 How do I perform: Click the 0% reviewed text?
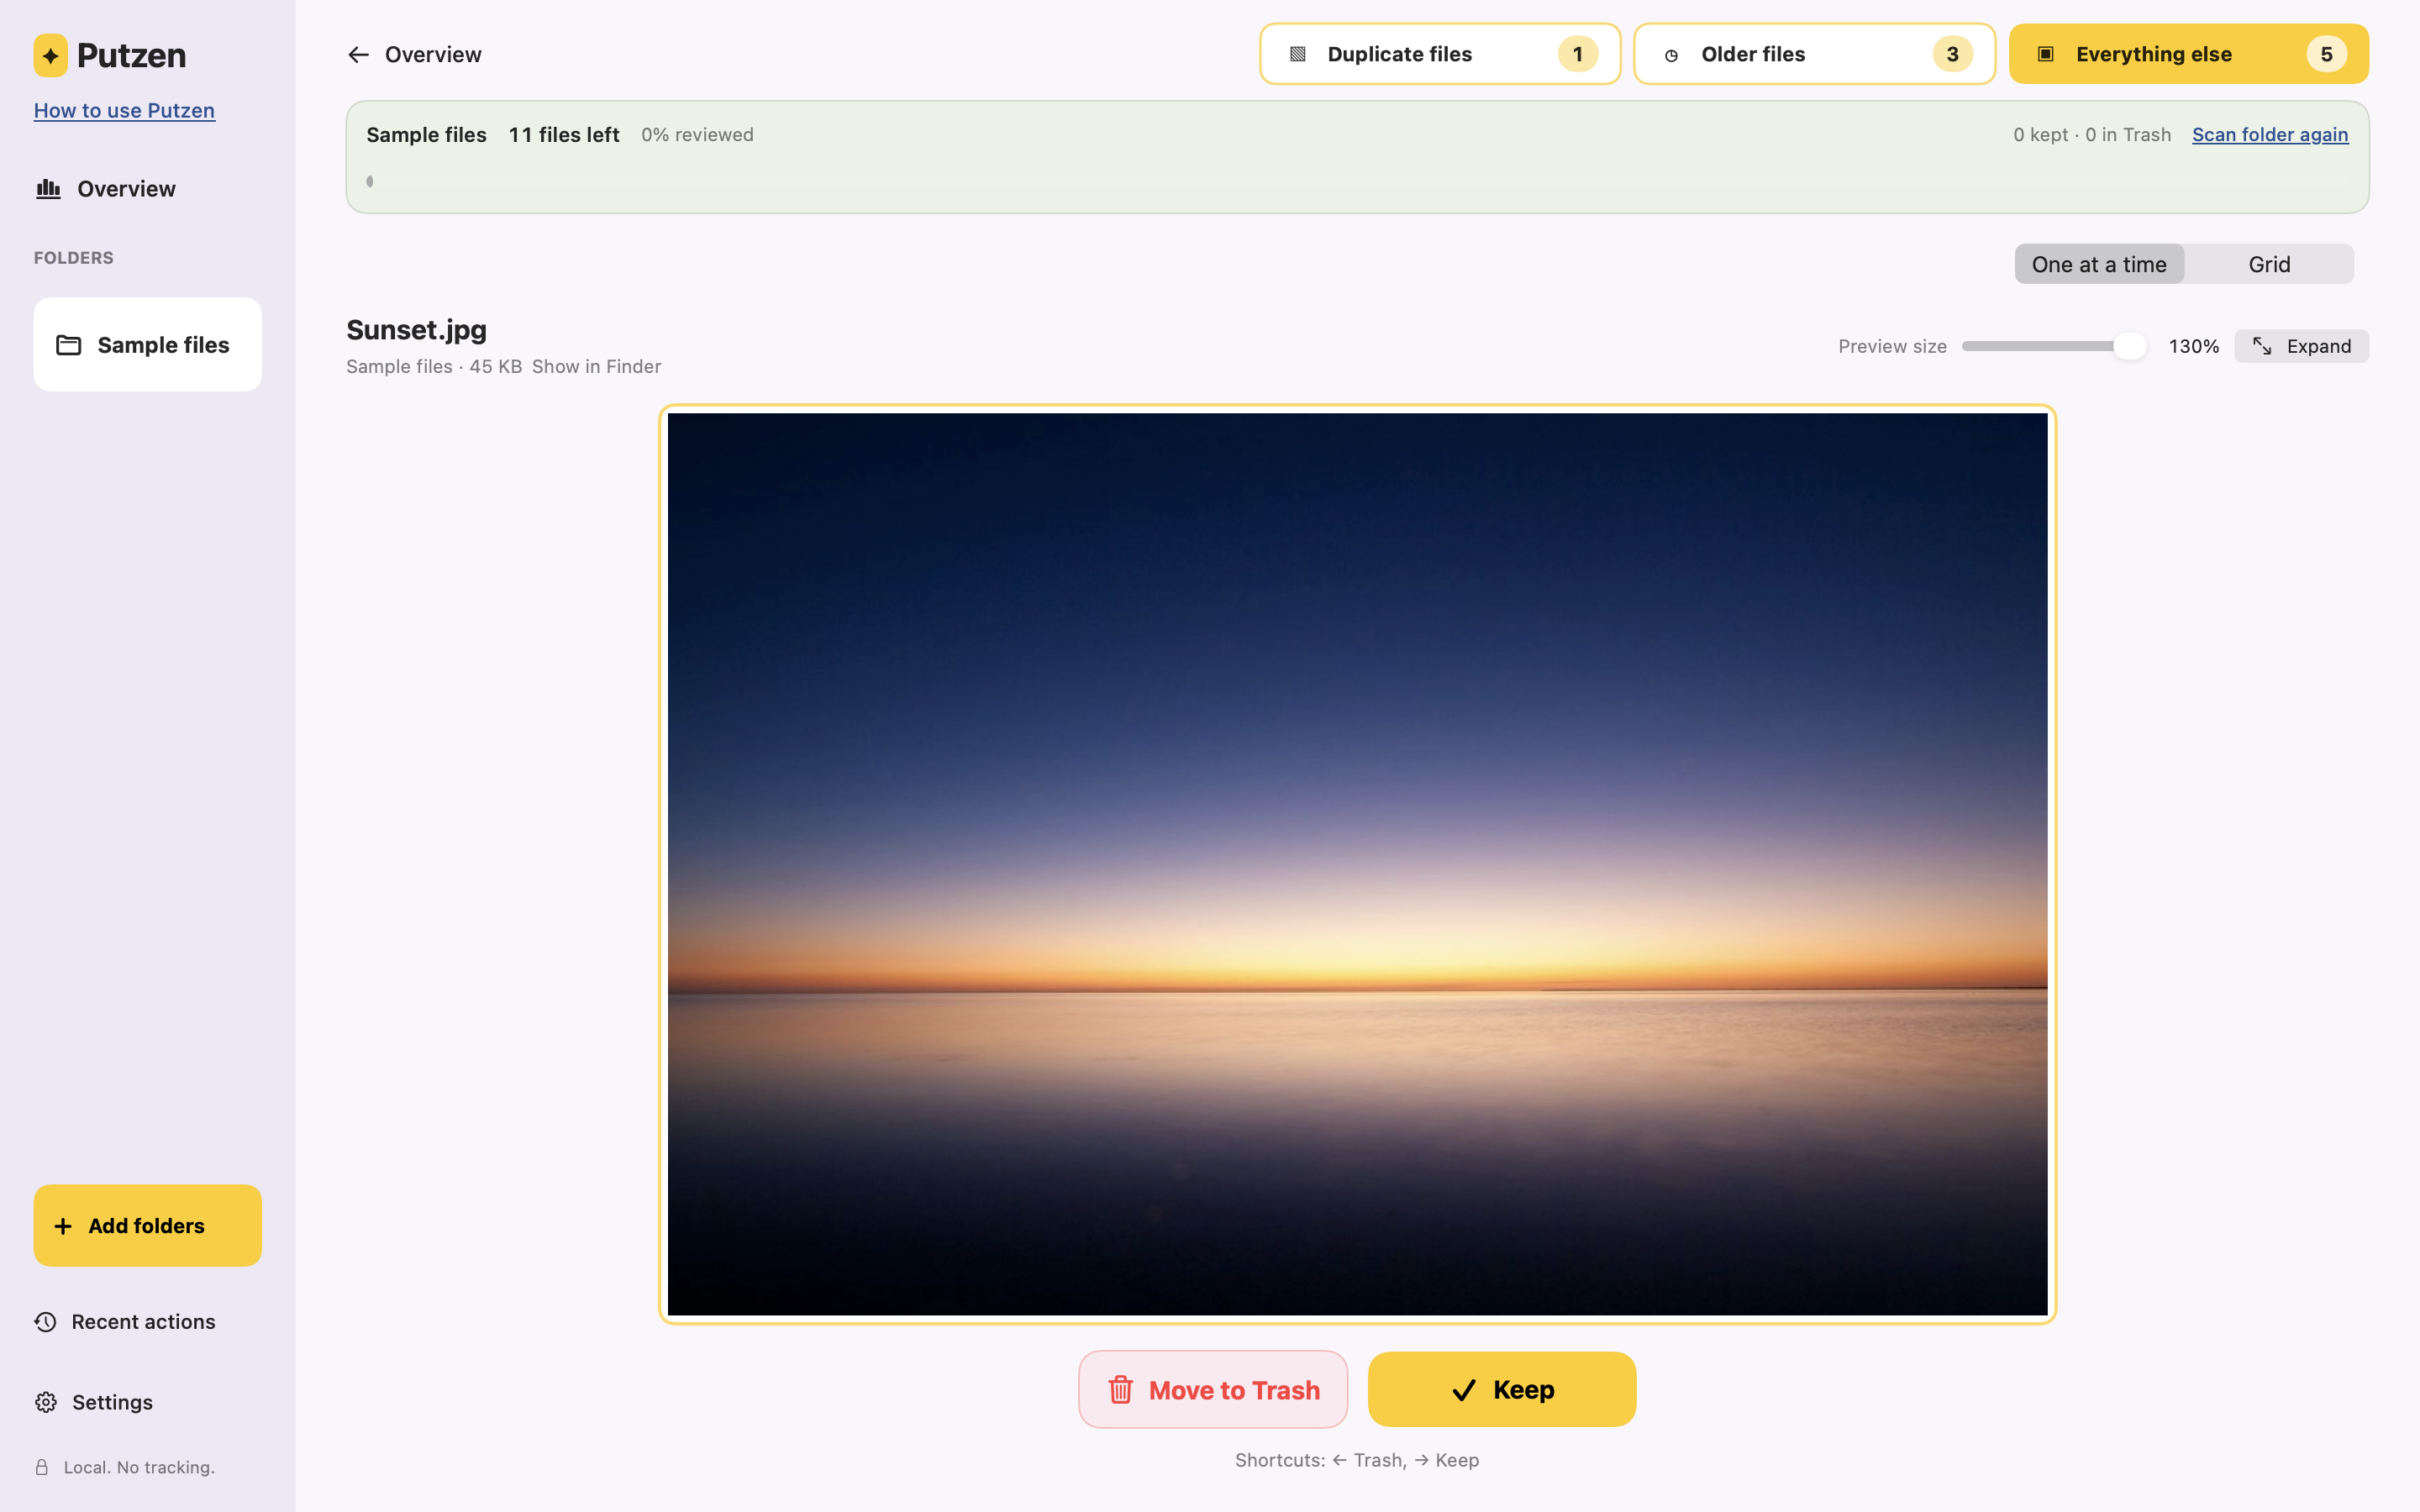click(x=697, y=134)
